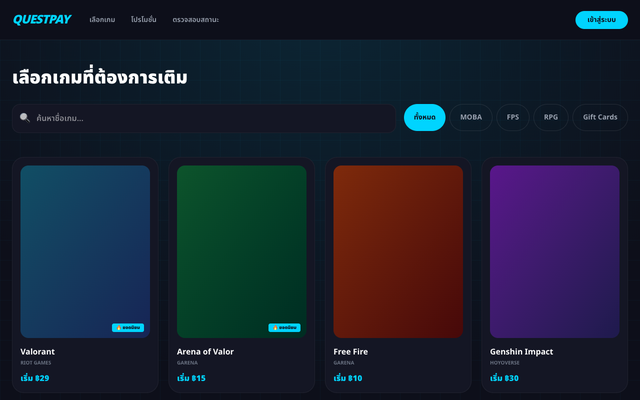Open the ตรวจสอบสถานะ nav menu item
The width and height of the screenshot is (640, 400).
196,20
